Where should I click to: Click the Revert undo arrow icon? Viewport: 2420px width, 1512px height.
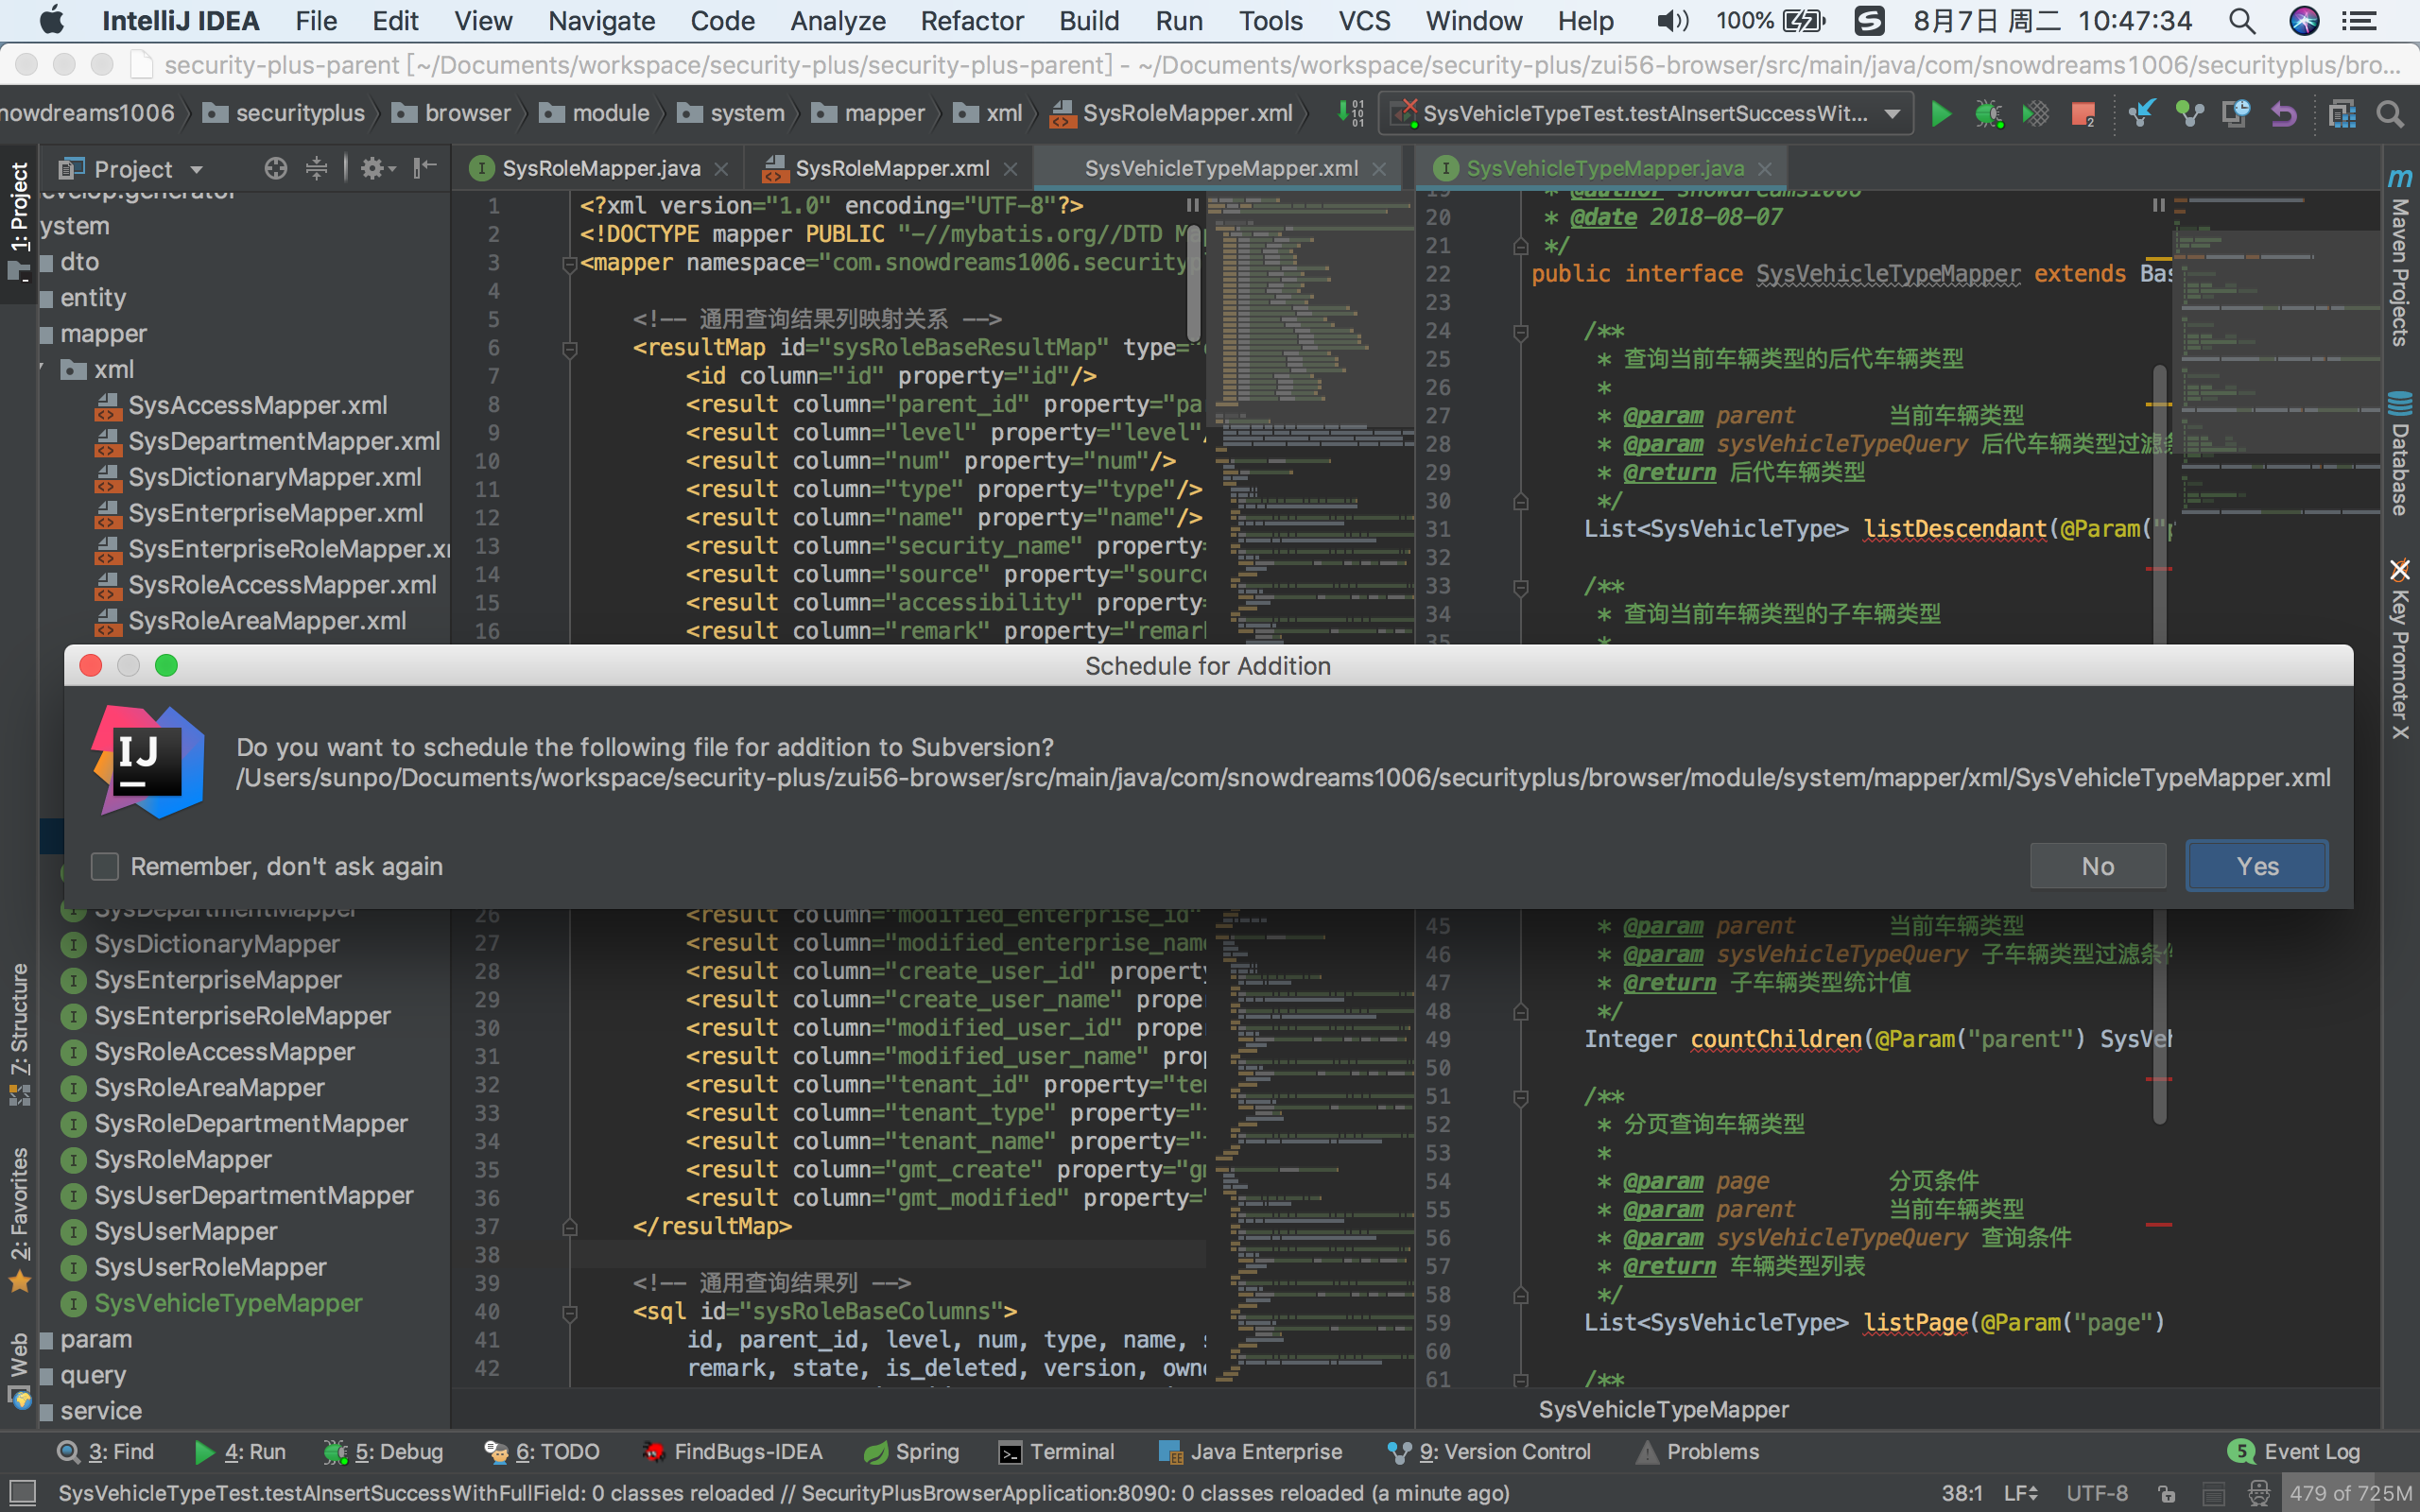[x=2284, y=114]
